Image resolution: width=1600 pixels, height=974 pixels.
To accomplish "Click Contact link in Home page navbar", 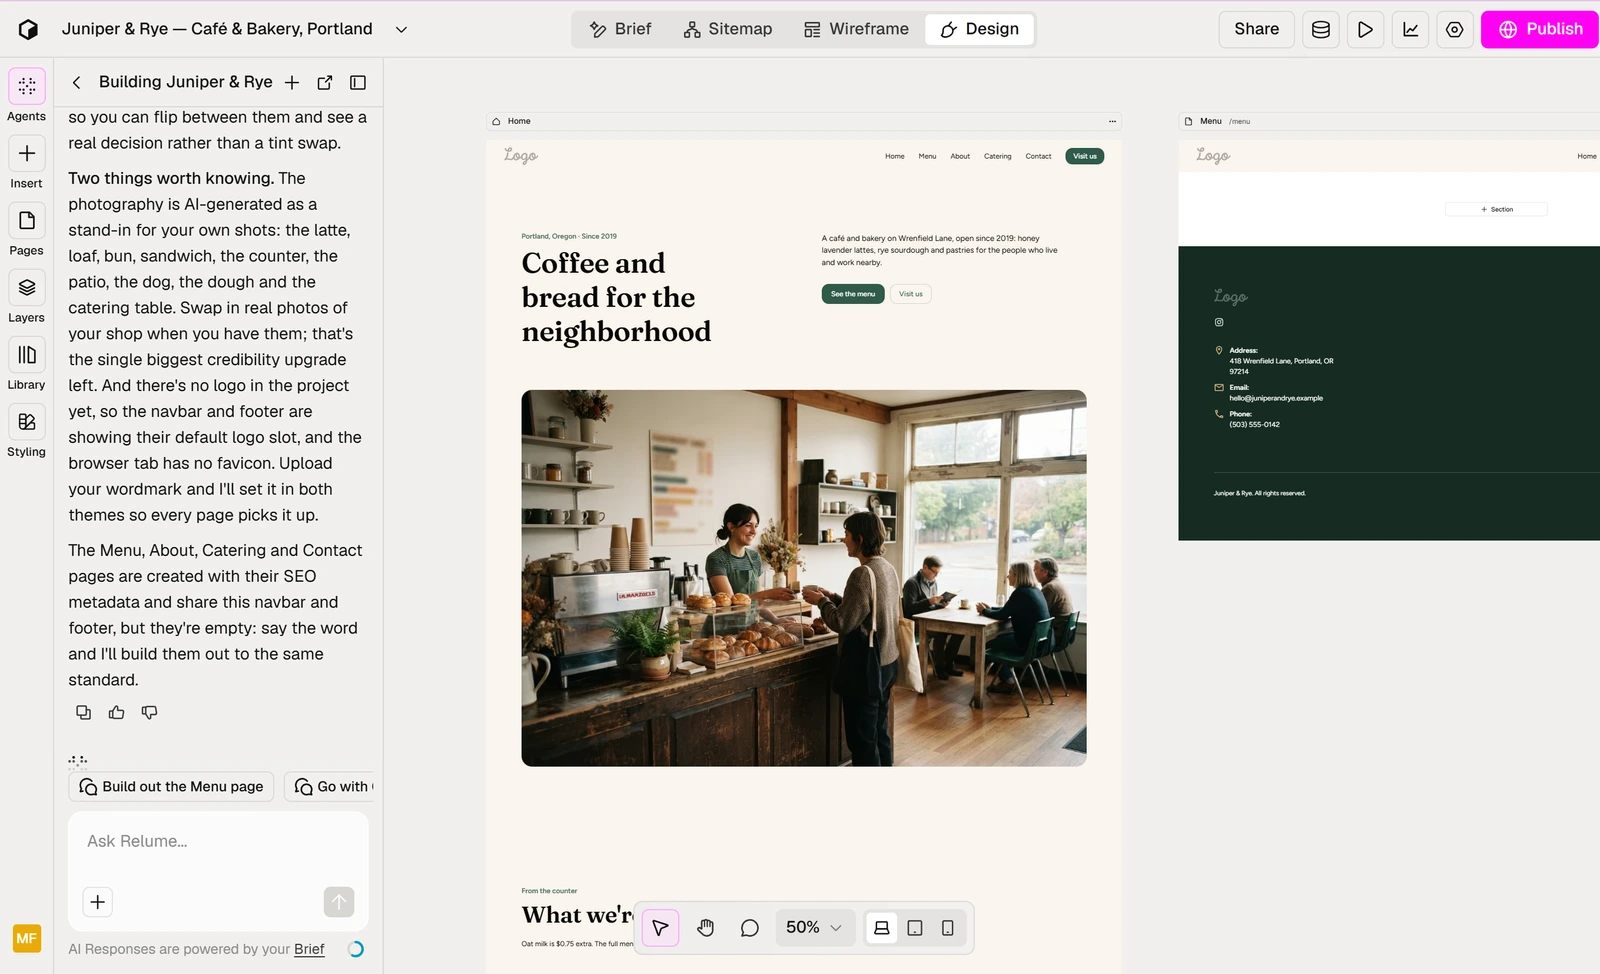I will click(1038, 156).
